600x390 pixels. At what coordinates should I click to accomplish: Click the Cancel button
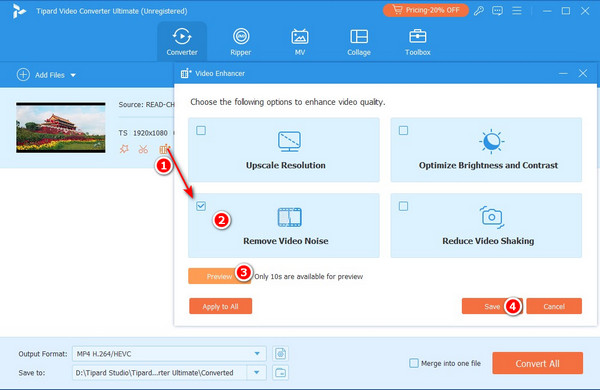click(554, 306)
